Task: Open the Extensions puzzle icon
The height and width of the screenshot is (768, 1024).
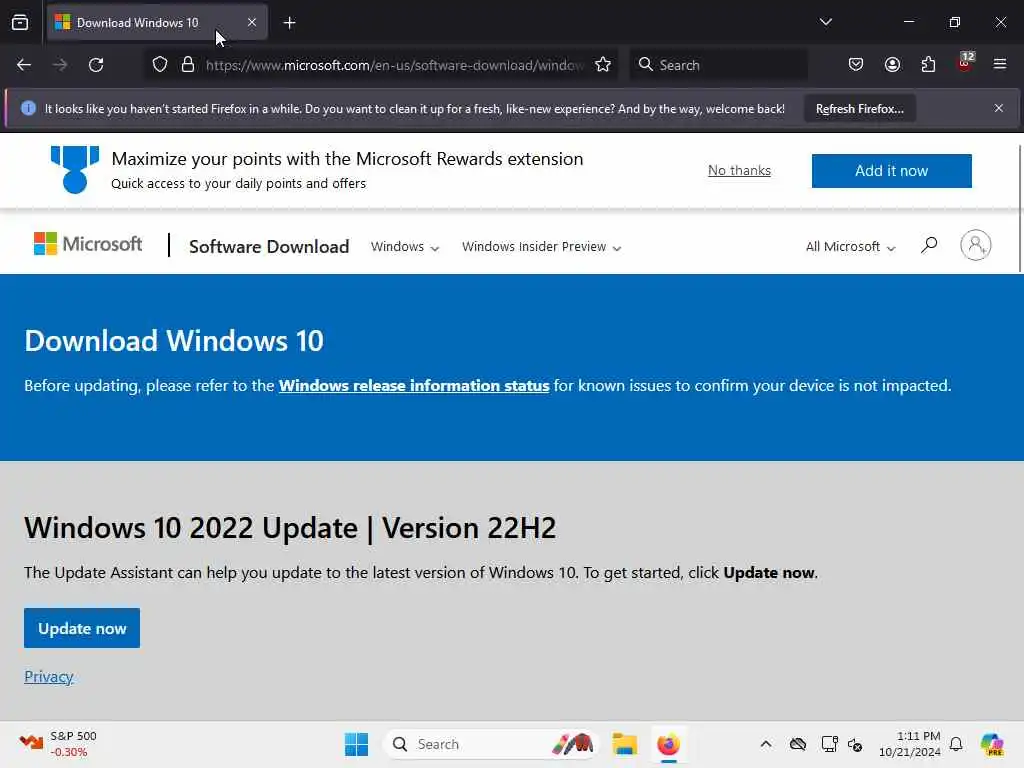Action: click(x=928, y=65)
